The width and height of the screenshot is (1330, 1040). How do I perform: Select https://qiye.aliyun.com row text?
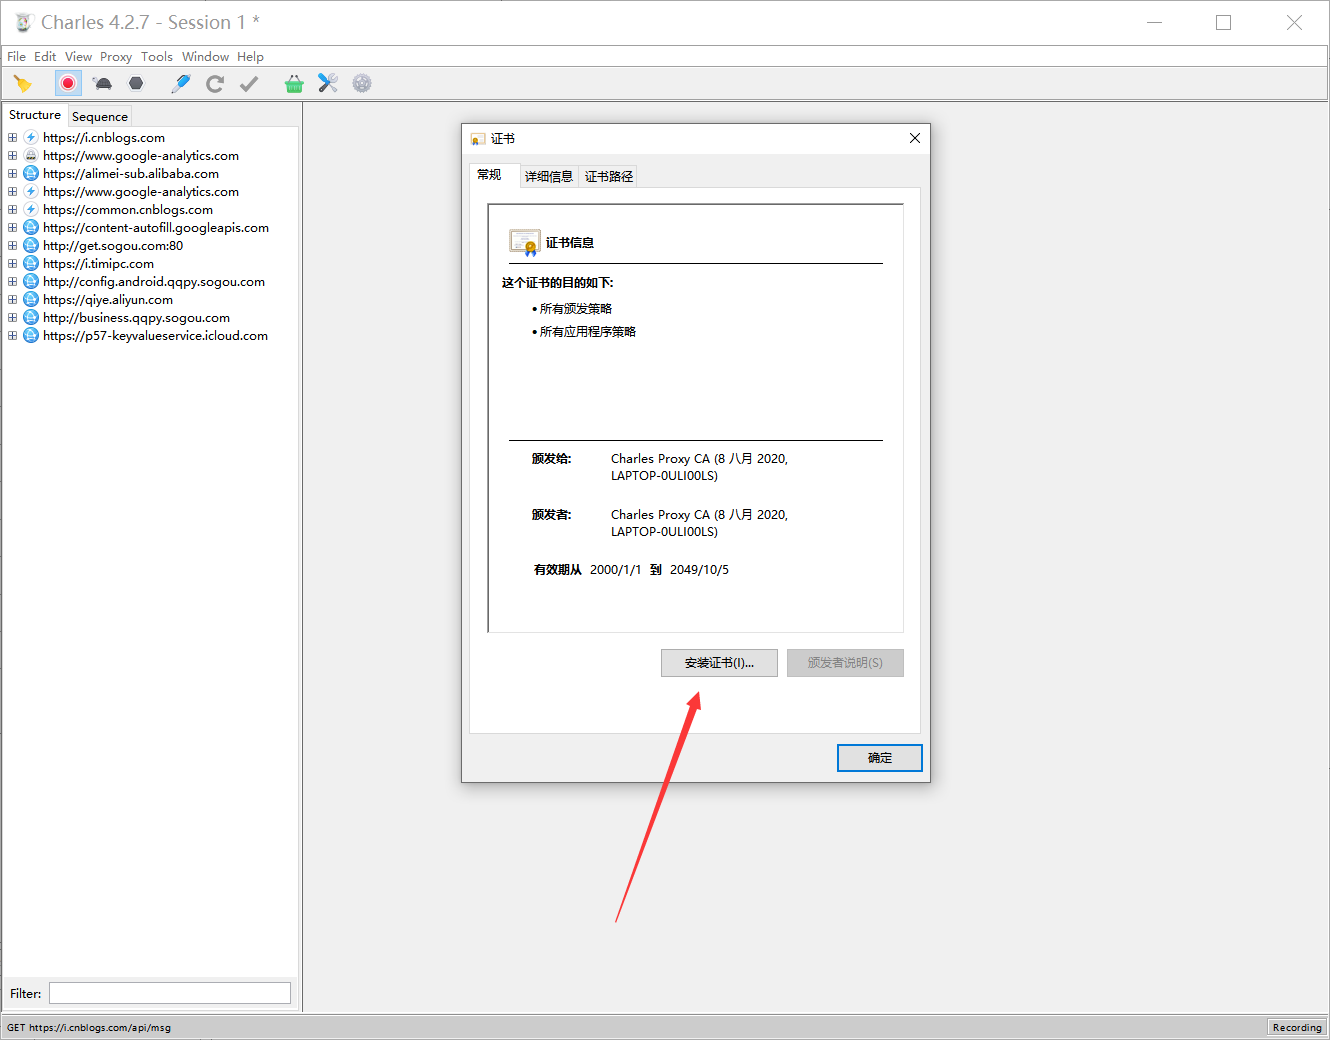pyautogui.click(x=108, y=300)
